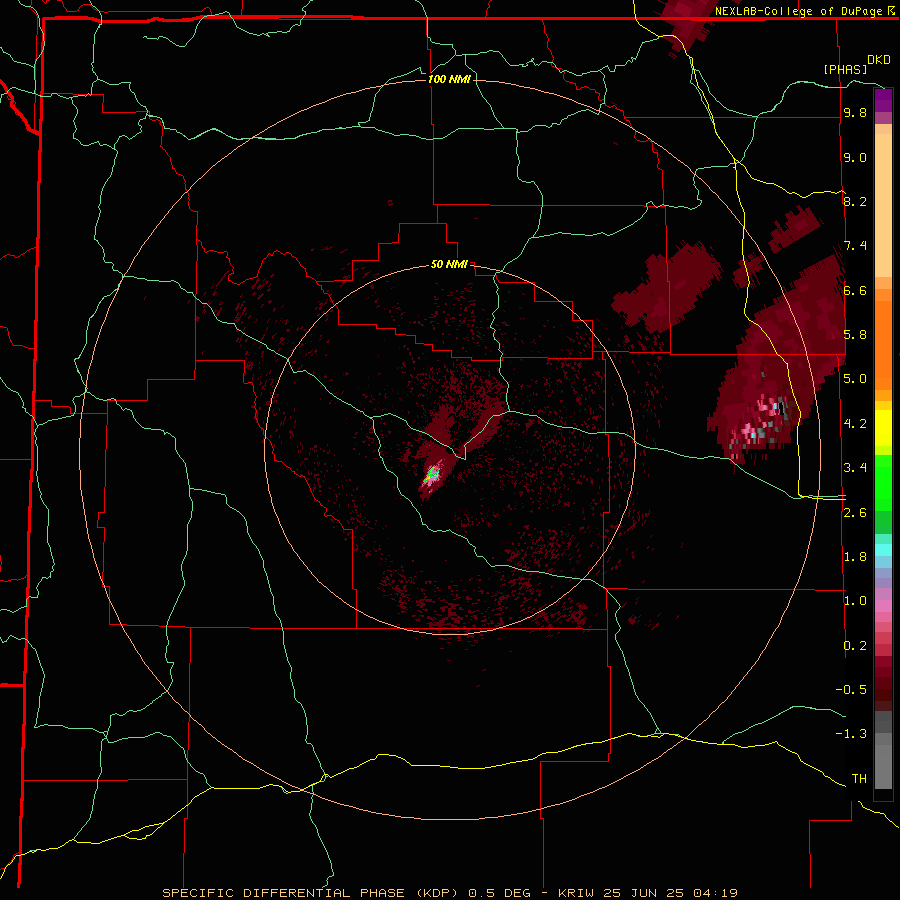Click the 5.0 scale value
900x900 pixels.
pyautogui.click(x=855, y=379)
